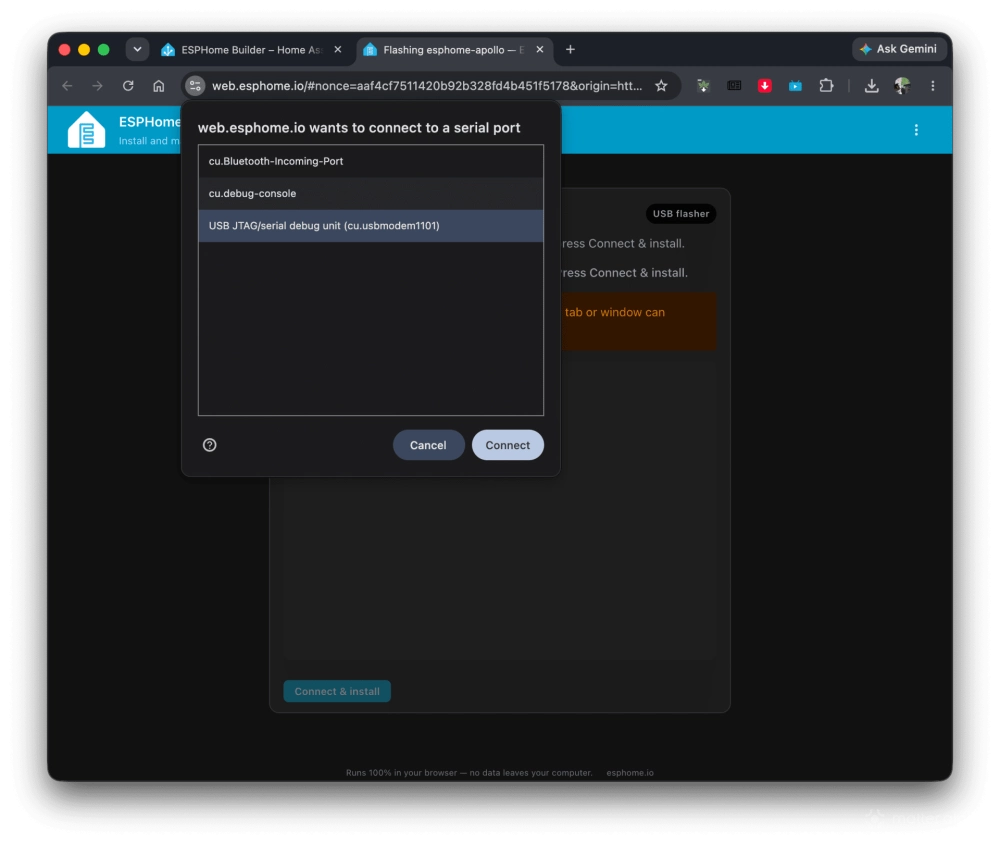1000x844 pixels.
Task: Bookmark this page with the star
Action: tap(661, 85)
